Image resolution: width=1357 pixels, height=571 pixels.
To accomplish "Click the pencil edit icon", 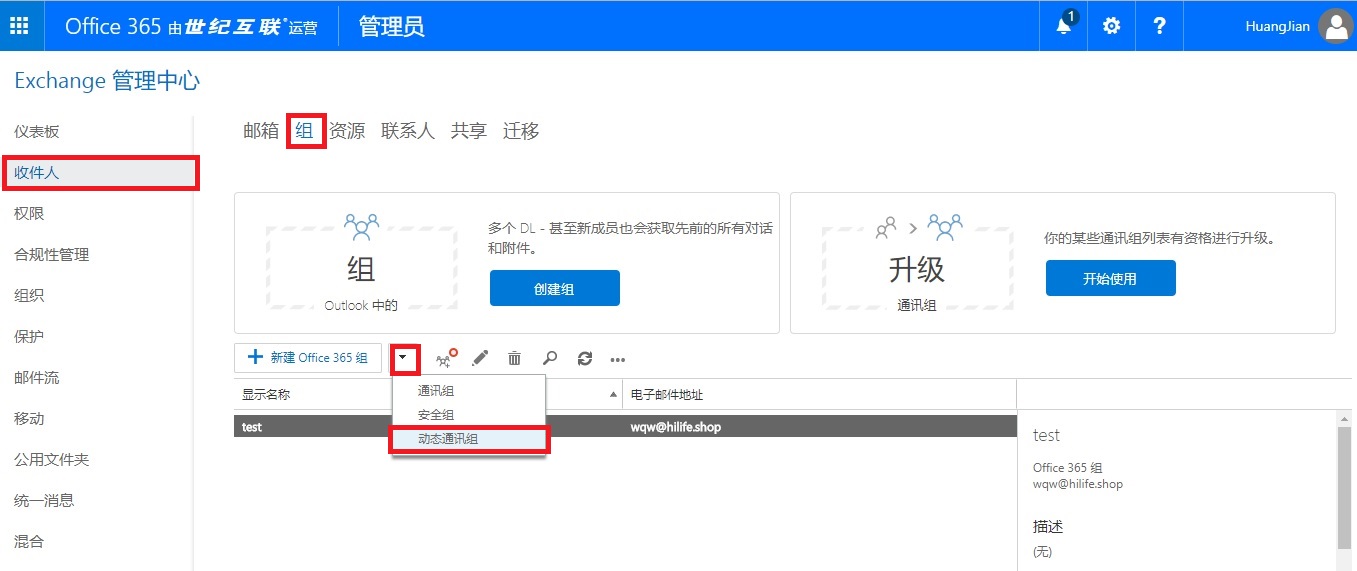I will (x=480, y=358).
